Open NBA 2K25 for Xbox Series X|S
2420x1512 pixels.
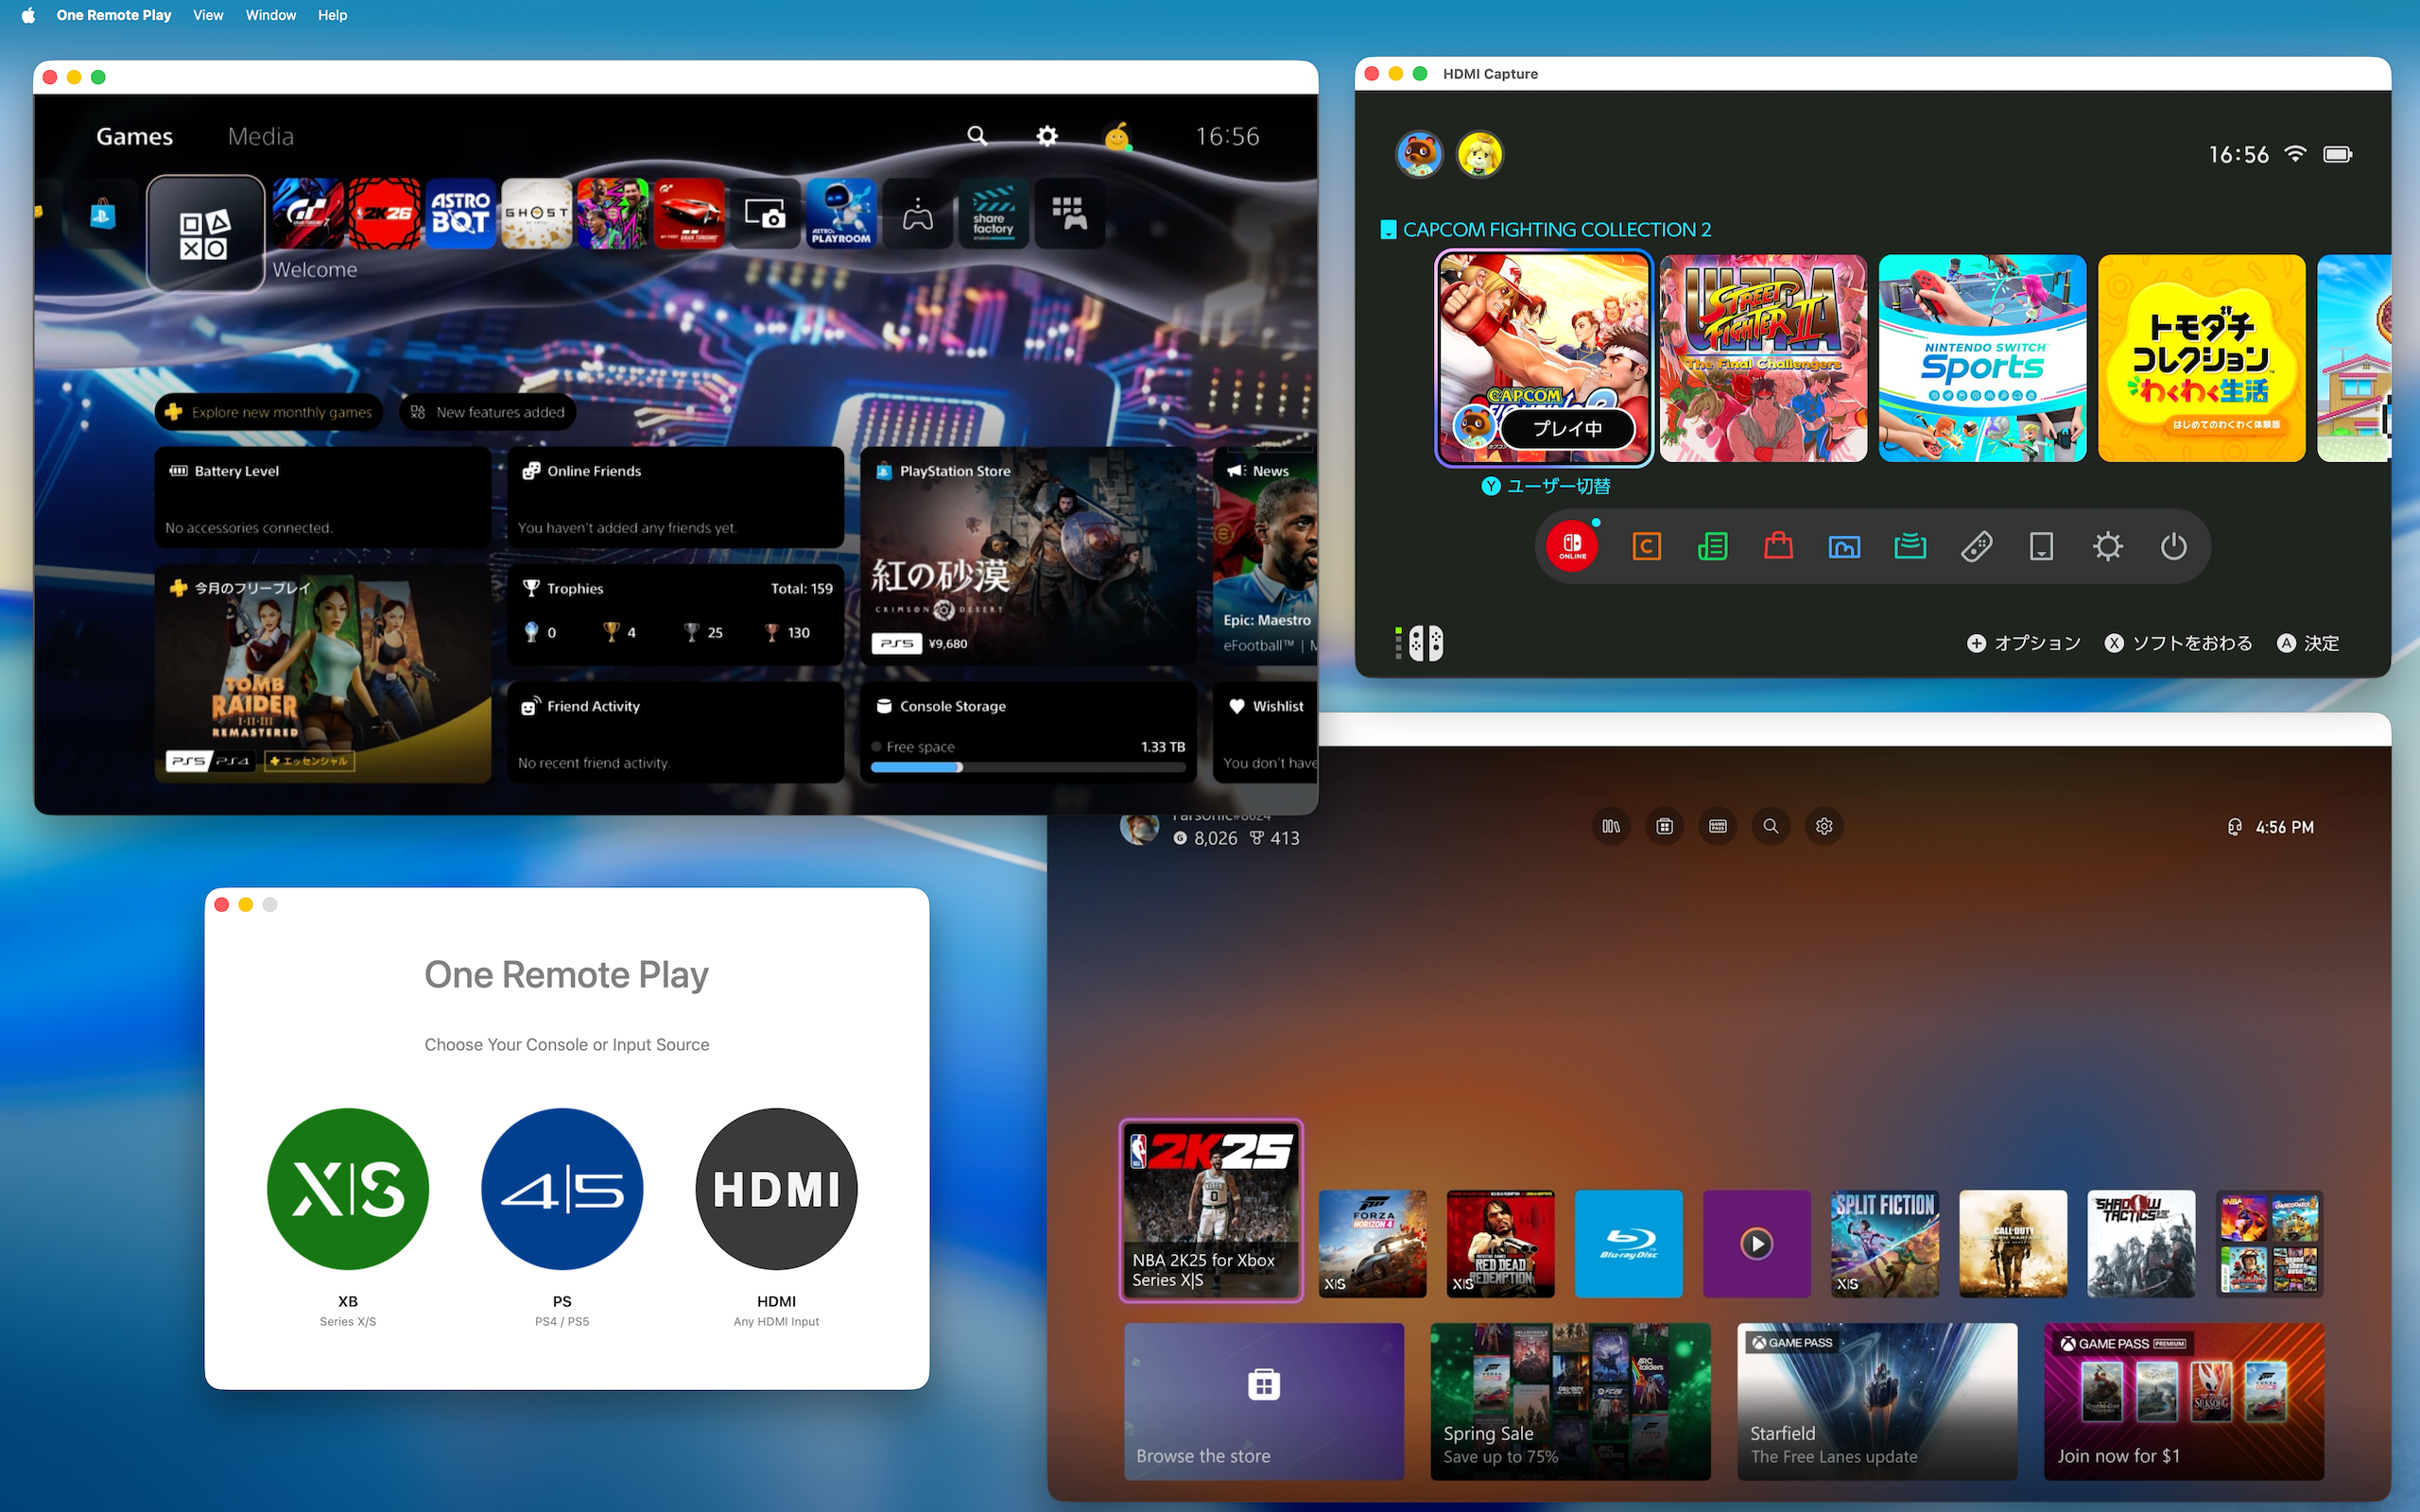pos(1211,1210)
